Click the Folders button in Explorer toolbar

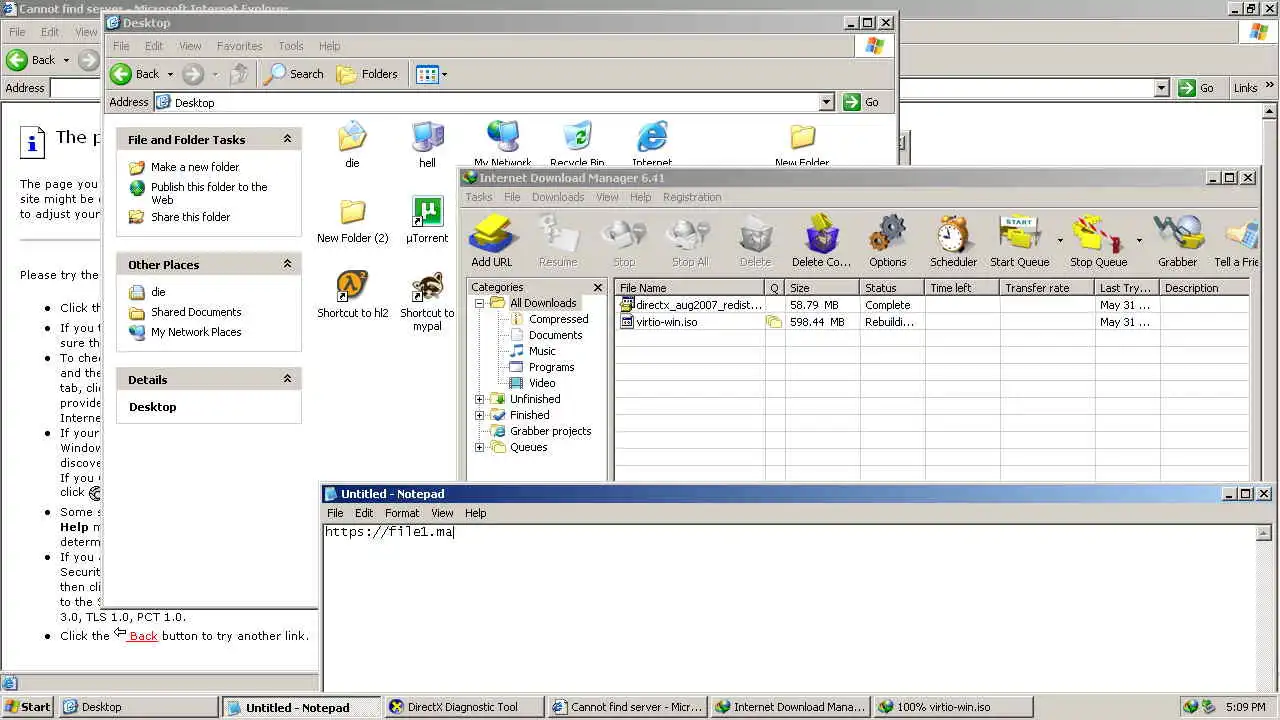(x=367, y=74)
